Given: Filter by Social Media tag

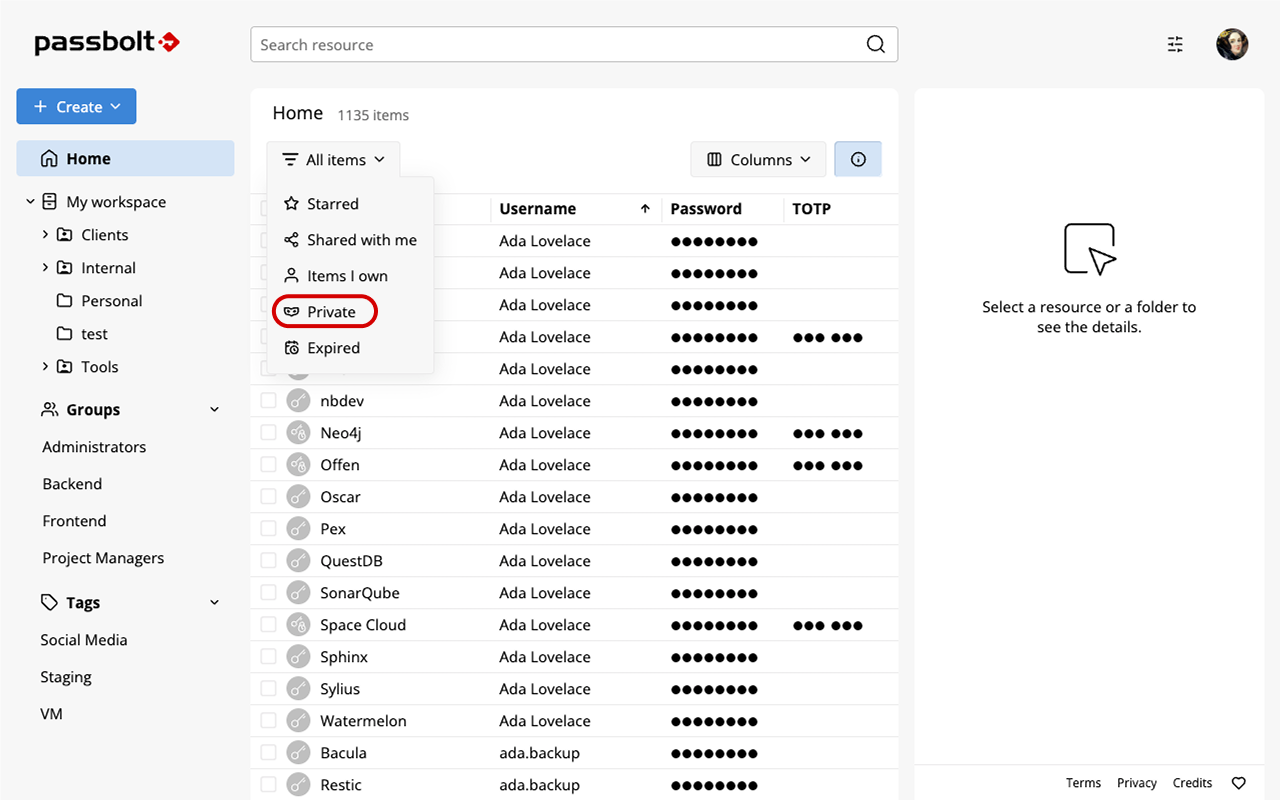Looking at the screenshot, I should [x=84, y=640].
